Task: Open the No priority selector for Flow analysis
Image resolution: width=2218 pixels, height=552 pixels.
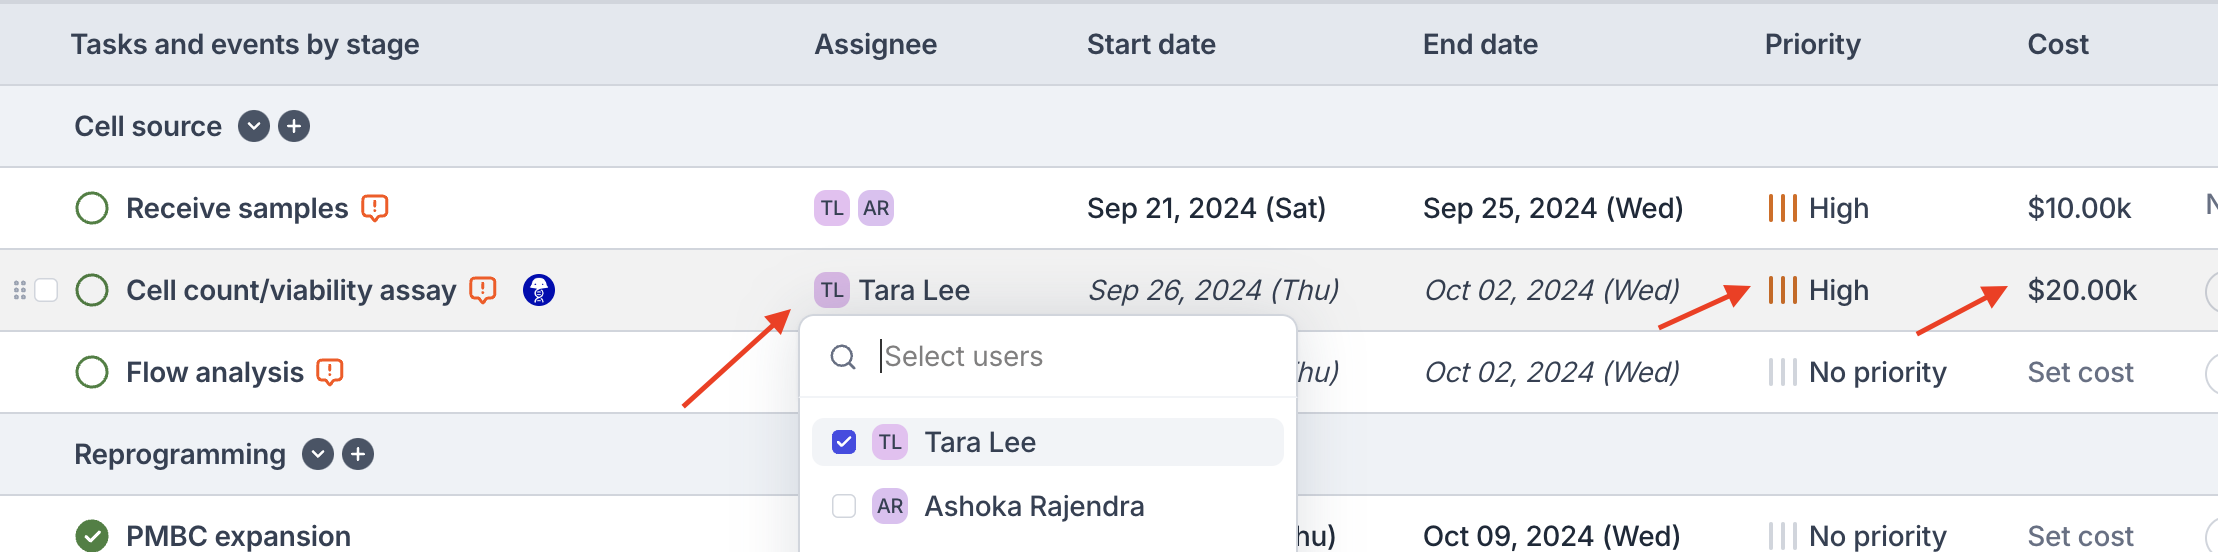Action: click(1858, 372)
